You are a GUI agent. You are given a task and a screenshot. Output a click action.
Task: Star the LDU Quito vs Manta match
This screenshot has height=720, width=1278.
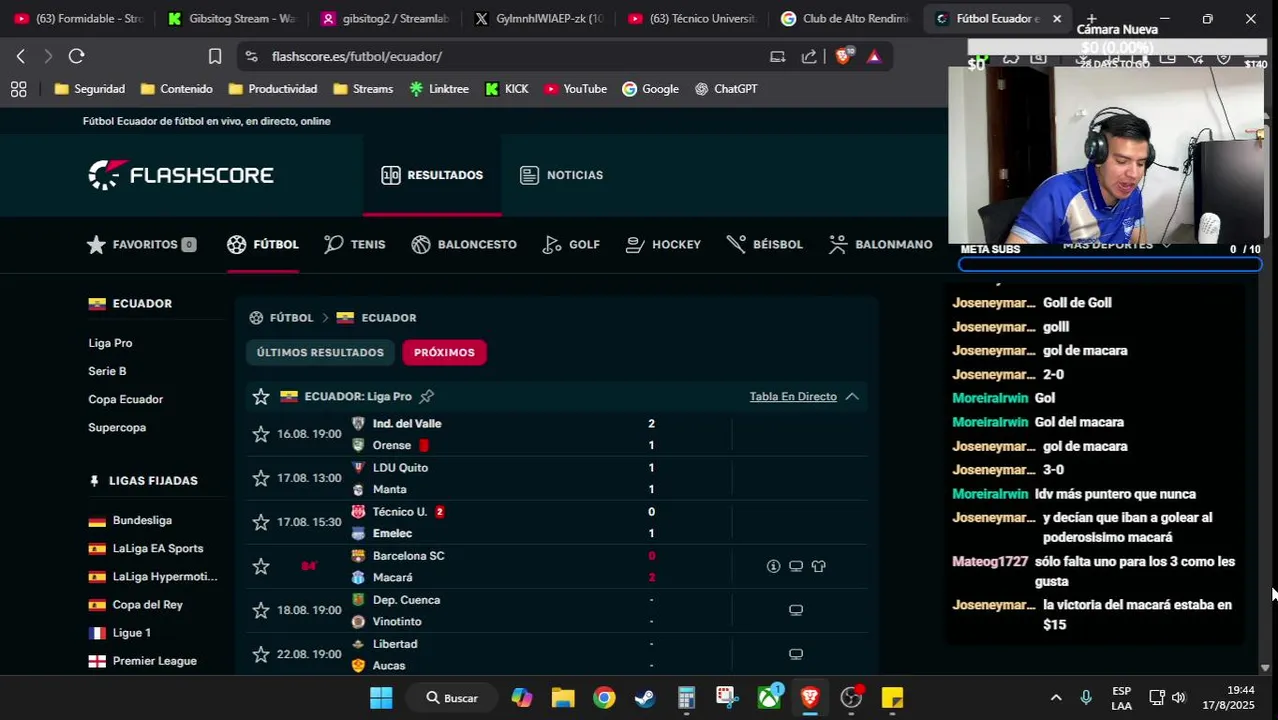261,478
